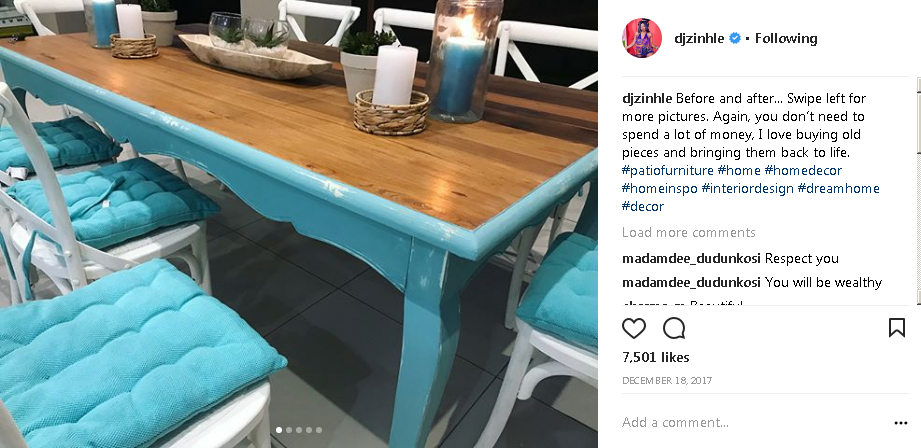Expand Load more comments
The image size is (921, 448).
click(688, 233)
